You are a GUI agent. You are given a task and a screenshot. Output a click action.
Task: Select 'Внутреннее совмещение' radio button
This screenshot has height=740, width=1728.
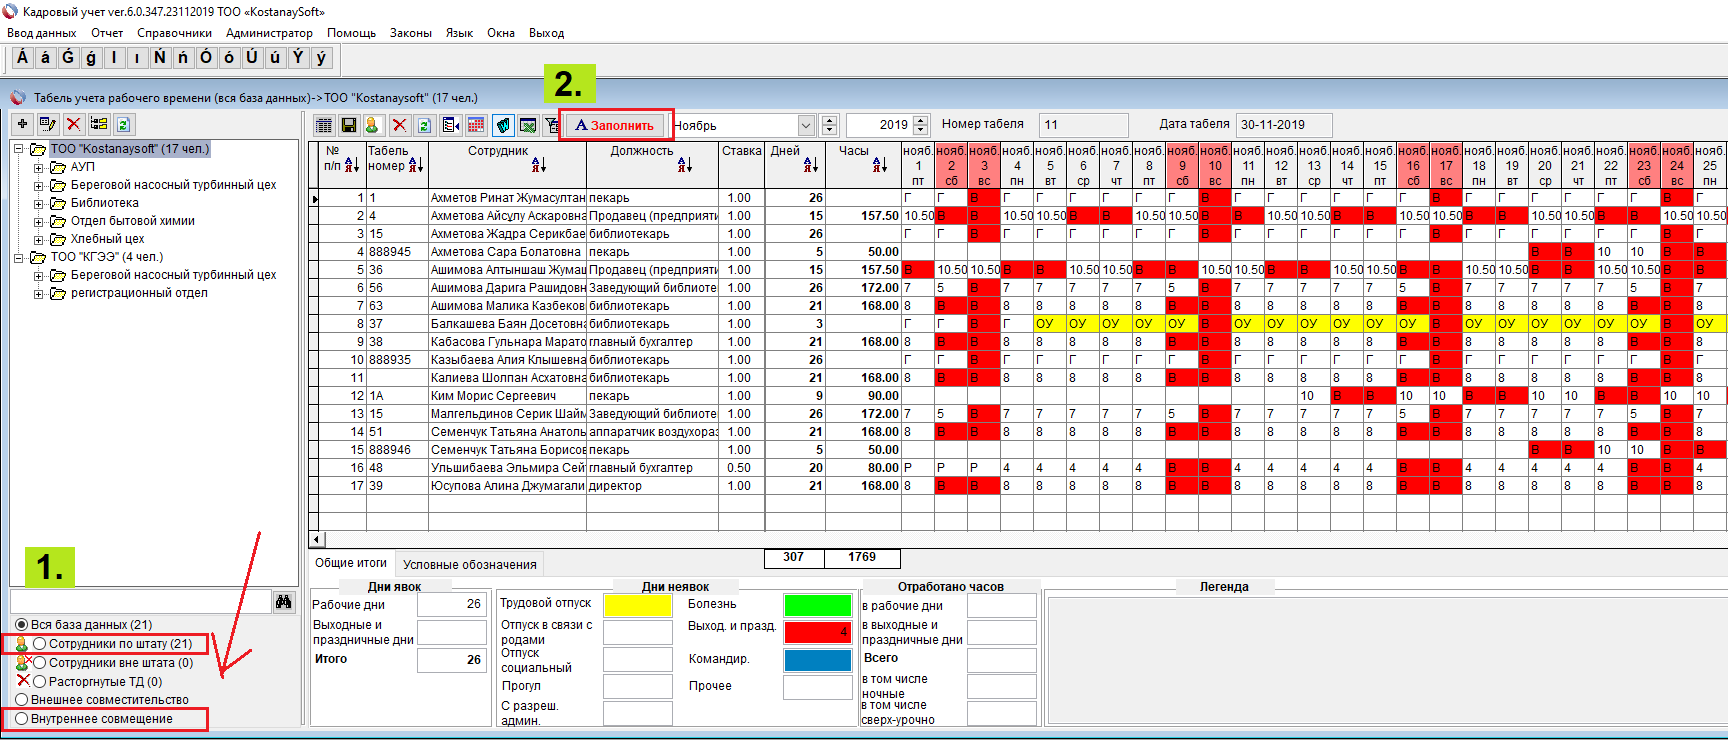pos(21,719)
